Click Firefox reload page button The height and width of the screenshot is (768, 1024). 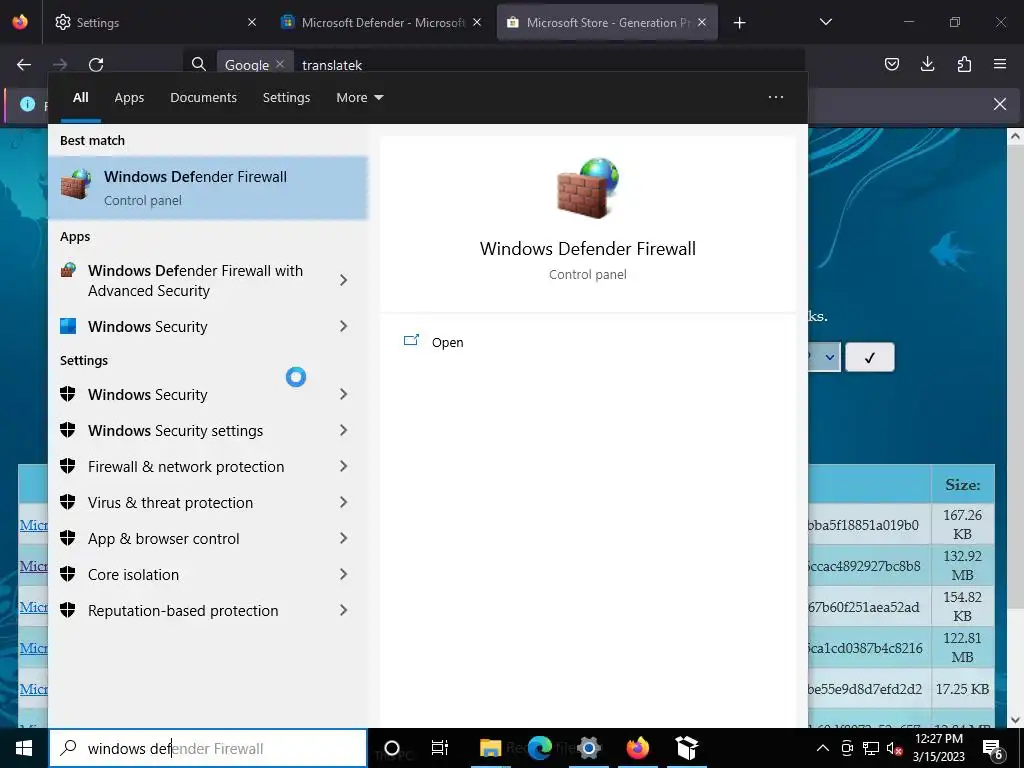96,65
